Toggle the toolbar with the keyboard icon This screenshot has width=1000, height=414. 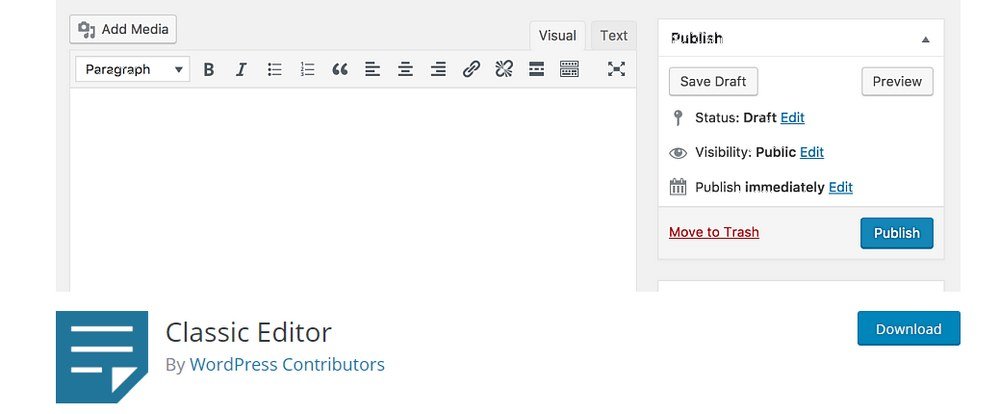(570, 69)
